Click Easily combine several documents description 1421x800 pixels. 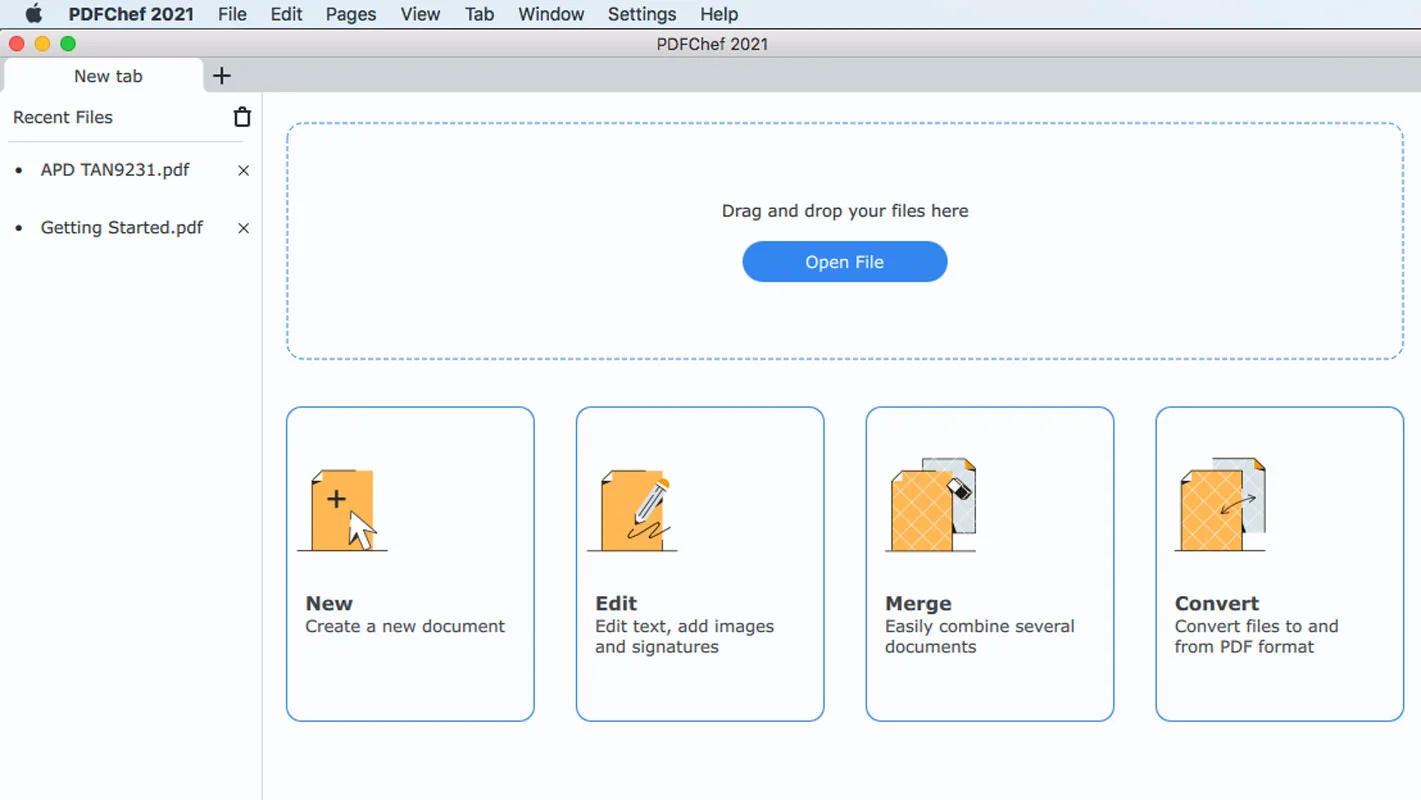coord(980,637)
